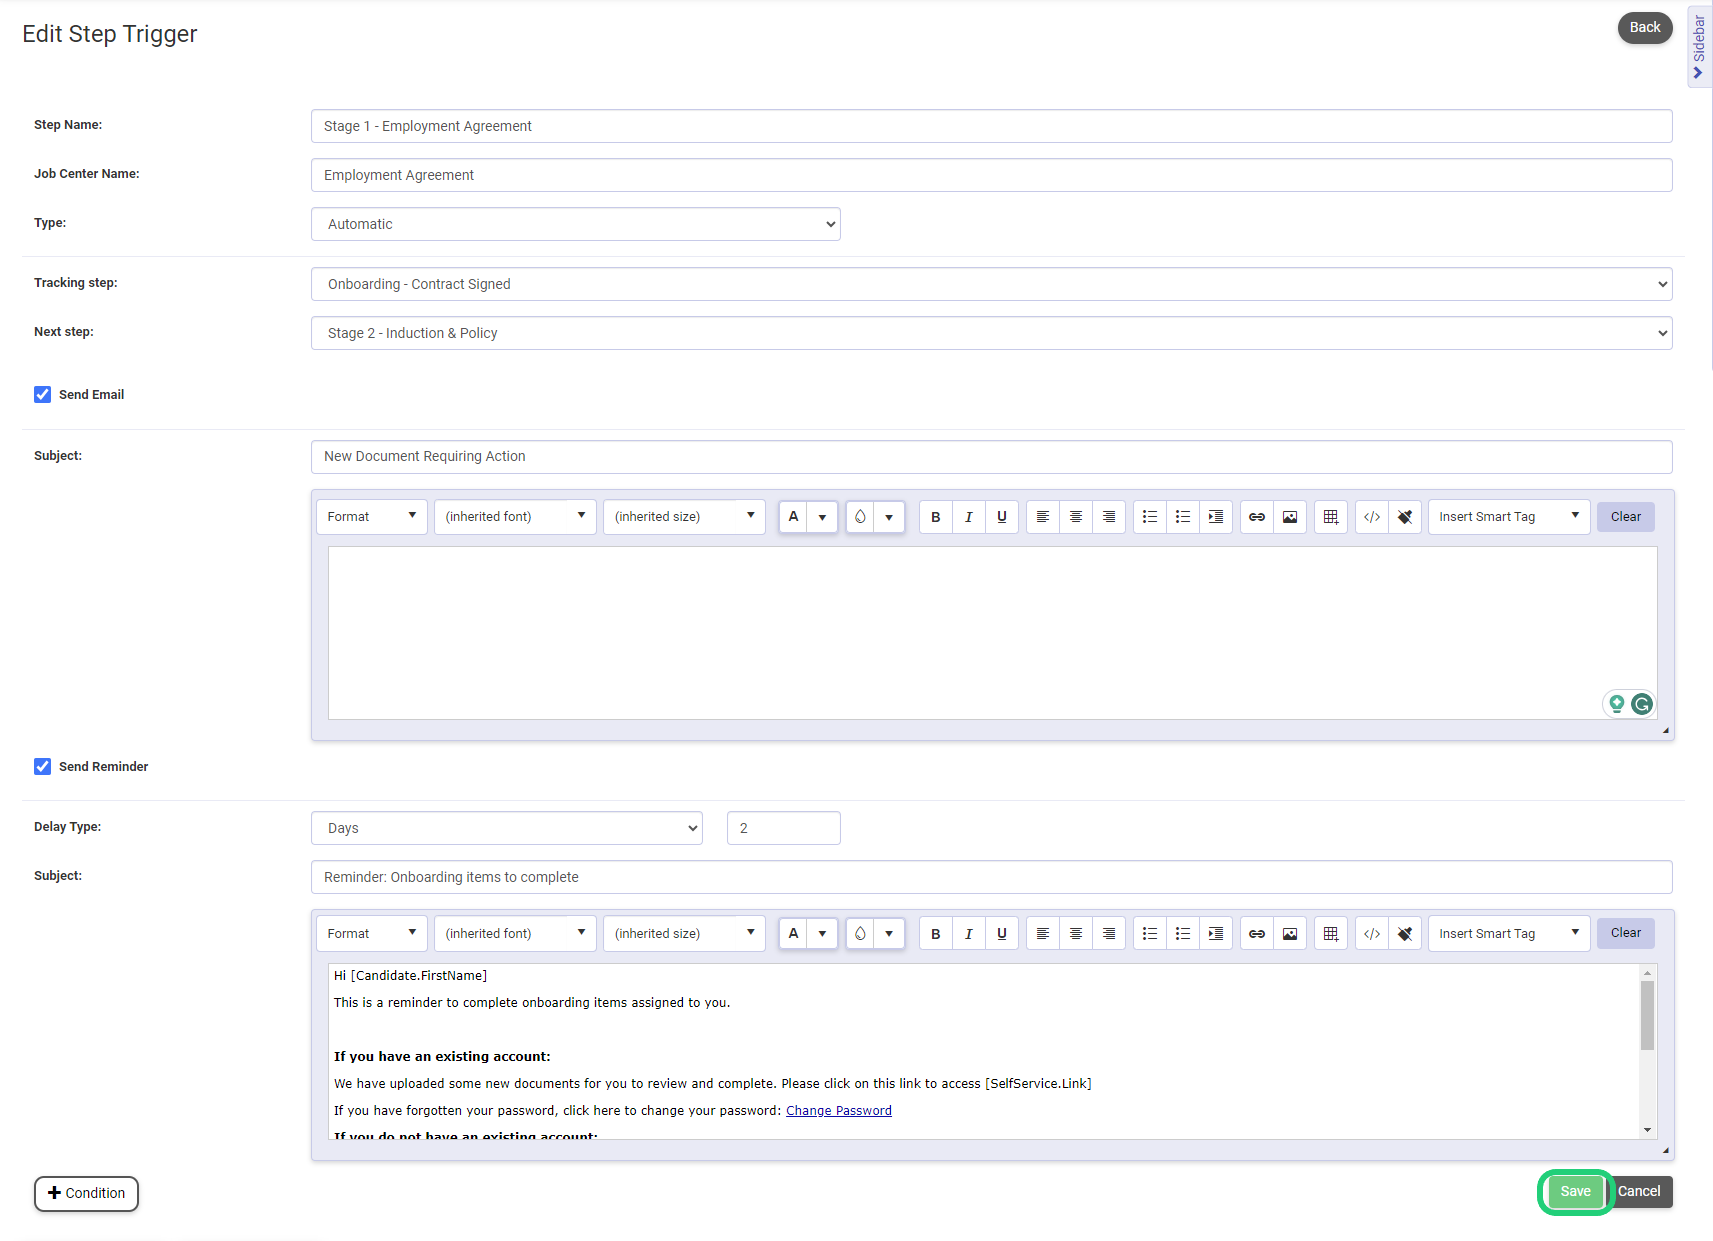Click underline icon in reminder editor toolbar
1713x1241 pixels.
[x=1001, y=934]
